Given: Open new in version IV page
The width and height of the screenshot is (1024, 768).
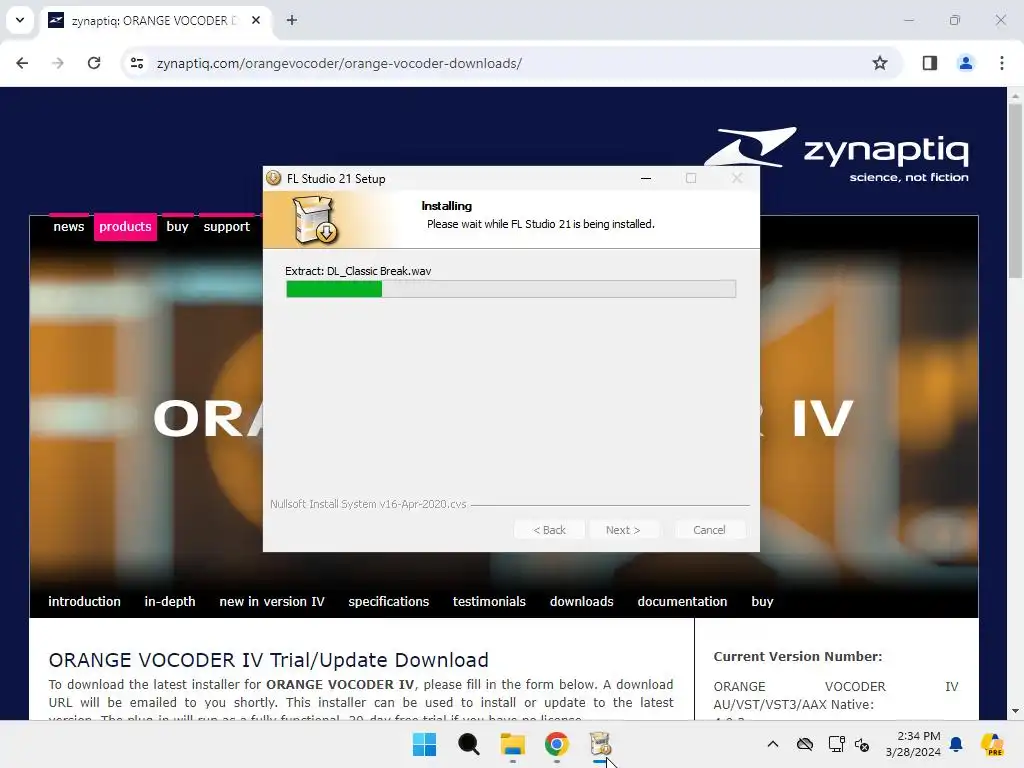Looking at the screenshot, I should 272,601.
